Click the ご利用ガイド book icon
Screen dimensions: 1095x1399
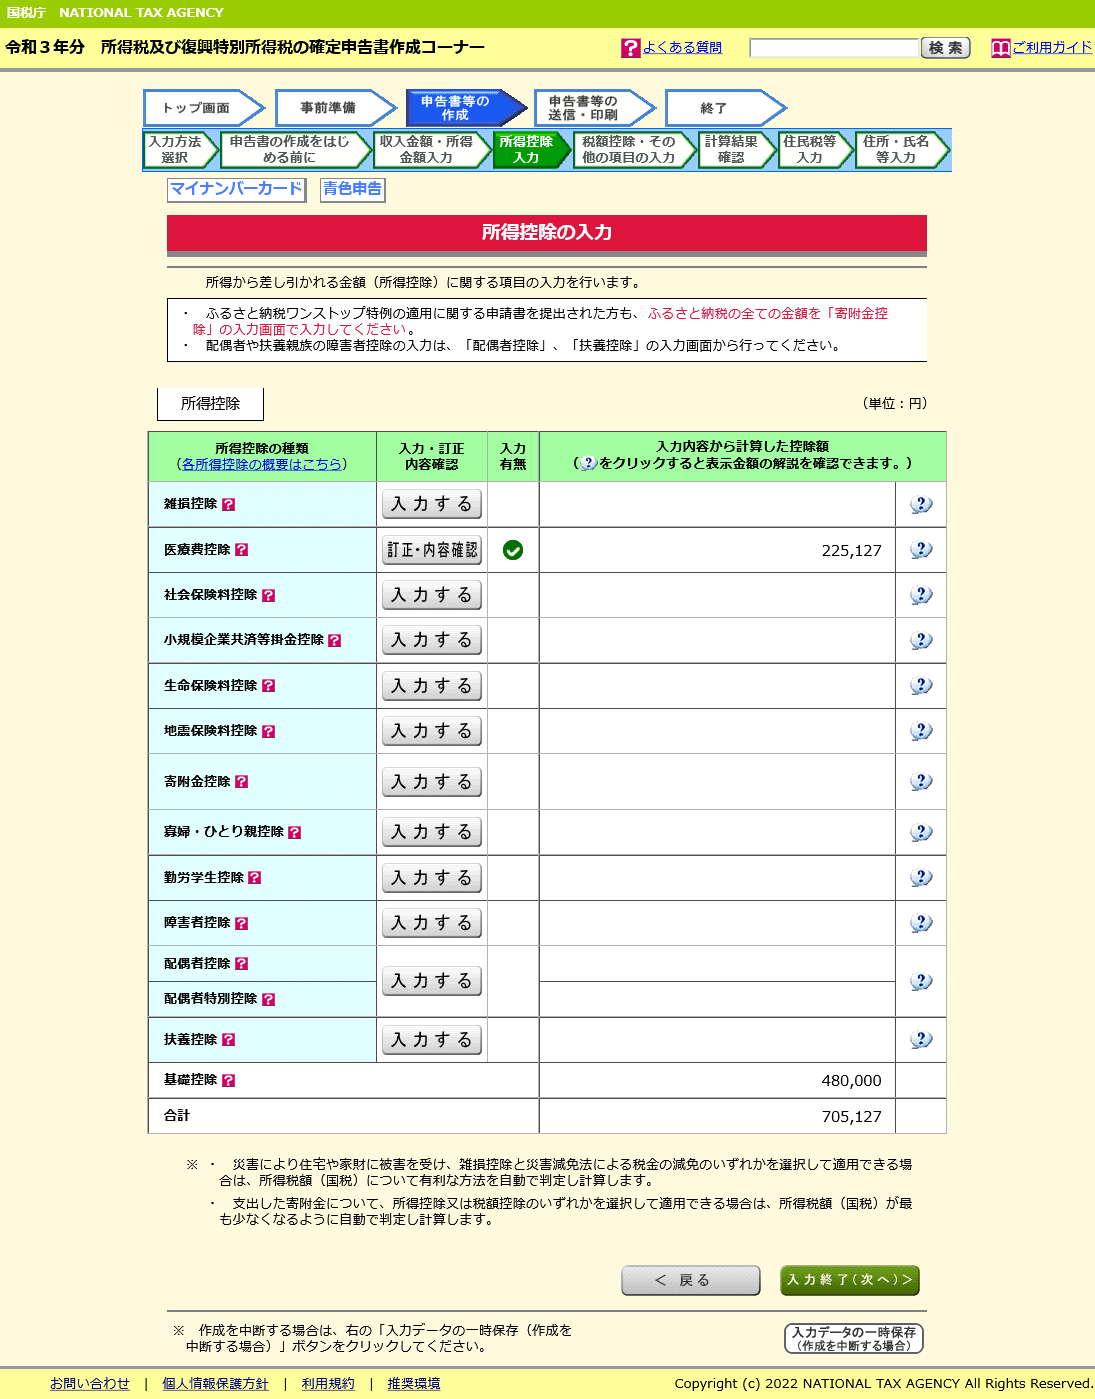click(1000, 47)
